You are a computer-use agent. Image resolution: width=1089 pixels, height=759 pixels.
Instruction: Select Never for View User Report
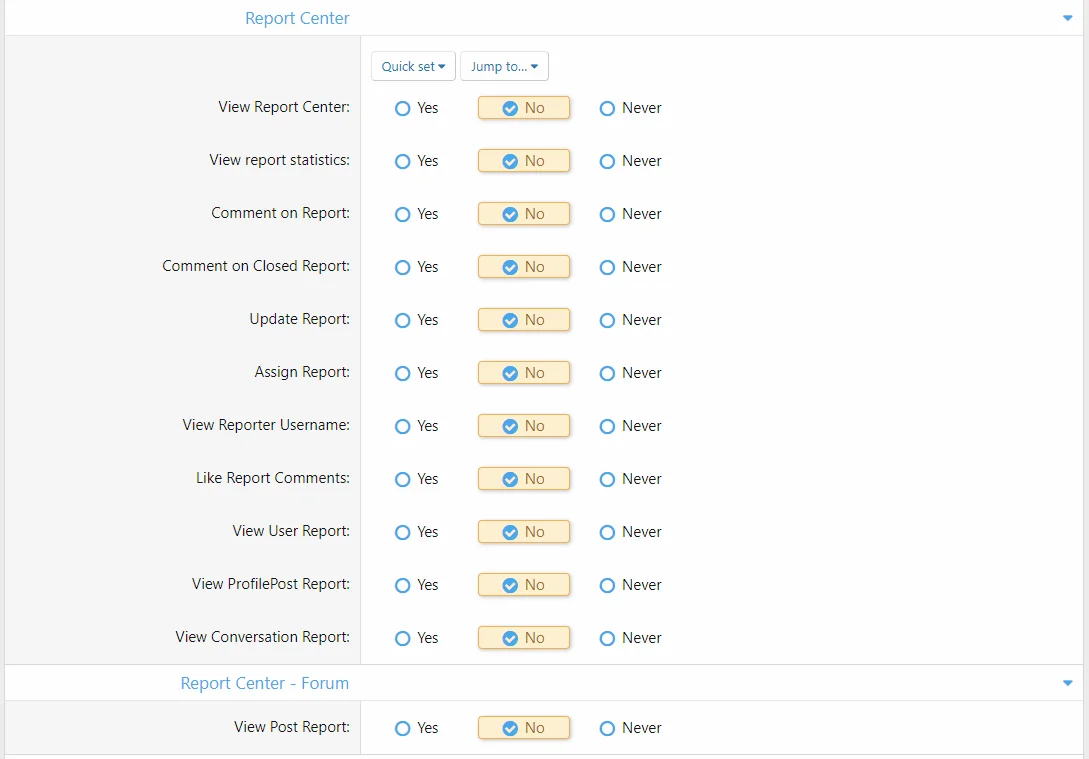point(607,532)
